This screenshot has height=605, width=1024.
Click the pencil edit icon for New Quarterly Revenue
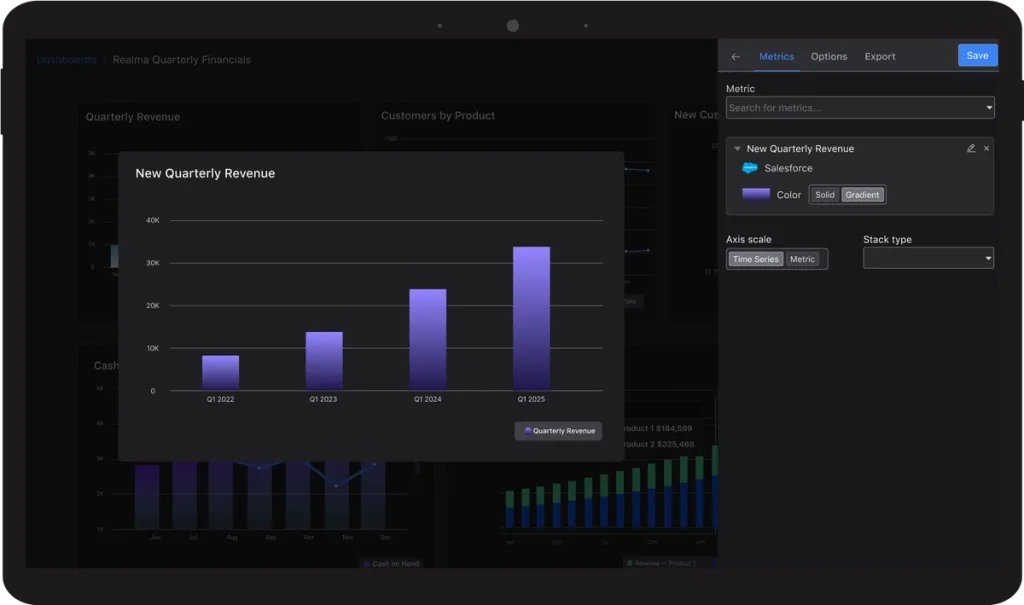tap(971, 148)
